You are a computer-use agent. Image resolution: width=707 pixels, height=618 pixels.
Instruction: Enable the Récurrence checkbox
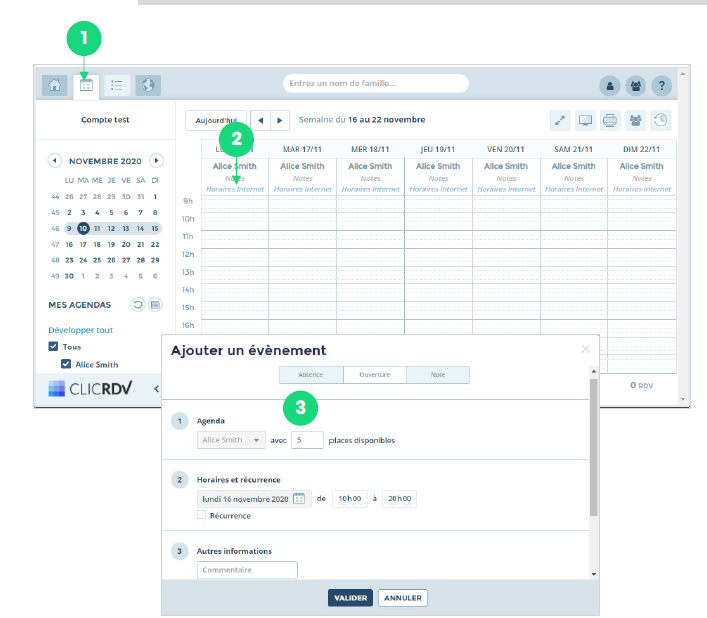pyautogui.click(x=202, y=515)
